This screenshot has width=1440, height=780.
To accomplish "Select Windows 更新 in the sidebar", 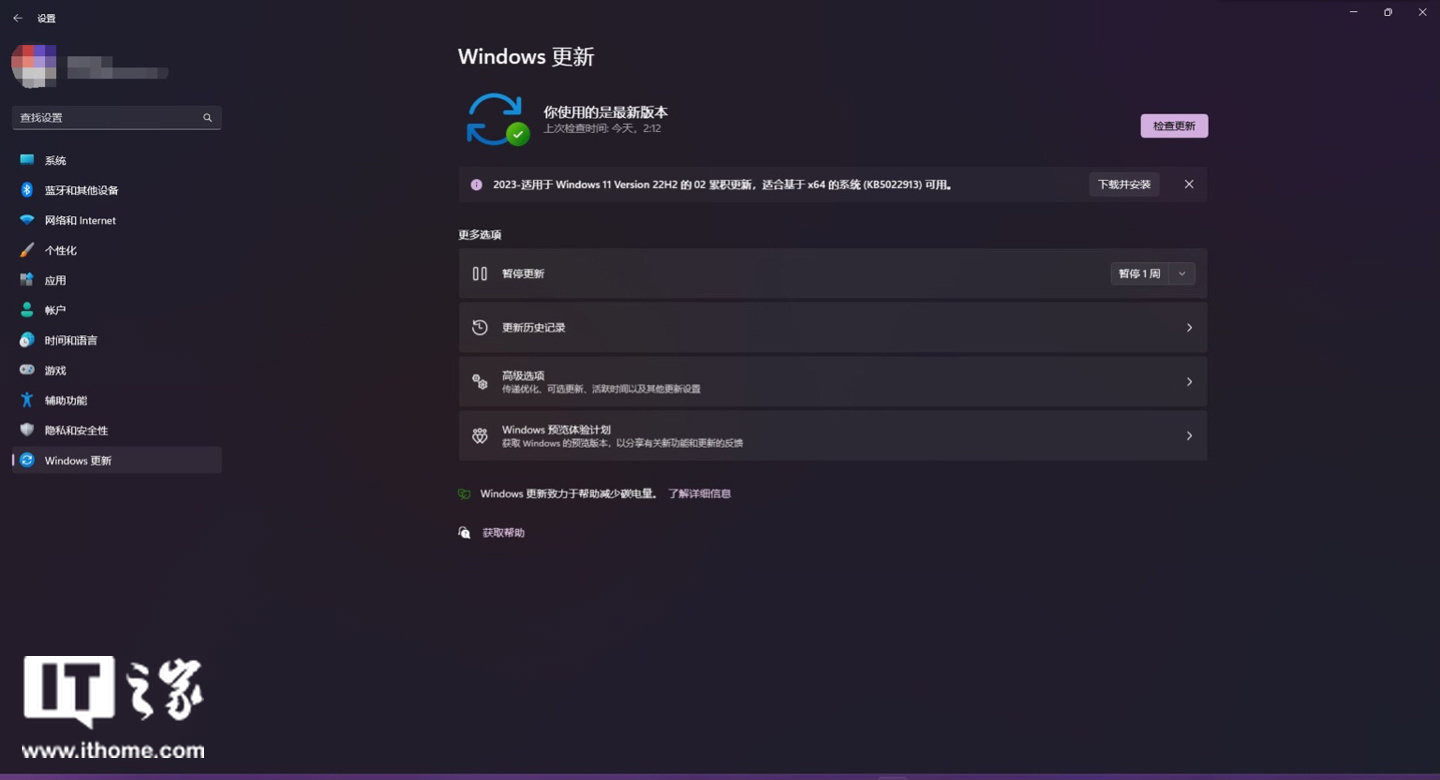I will (x=117, y=460).
